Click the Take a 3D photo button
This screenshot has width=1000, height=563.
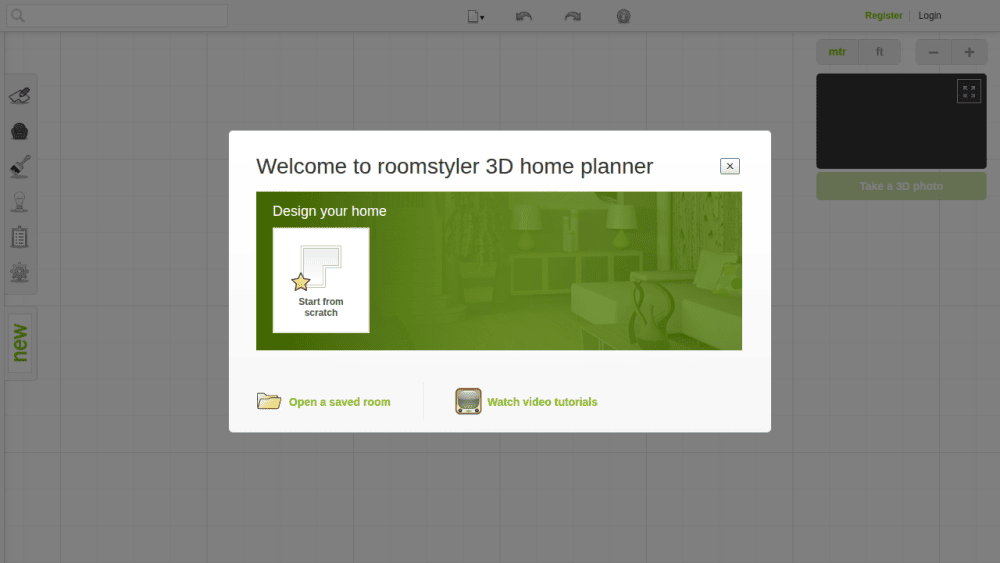pos(901,186)
